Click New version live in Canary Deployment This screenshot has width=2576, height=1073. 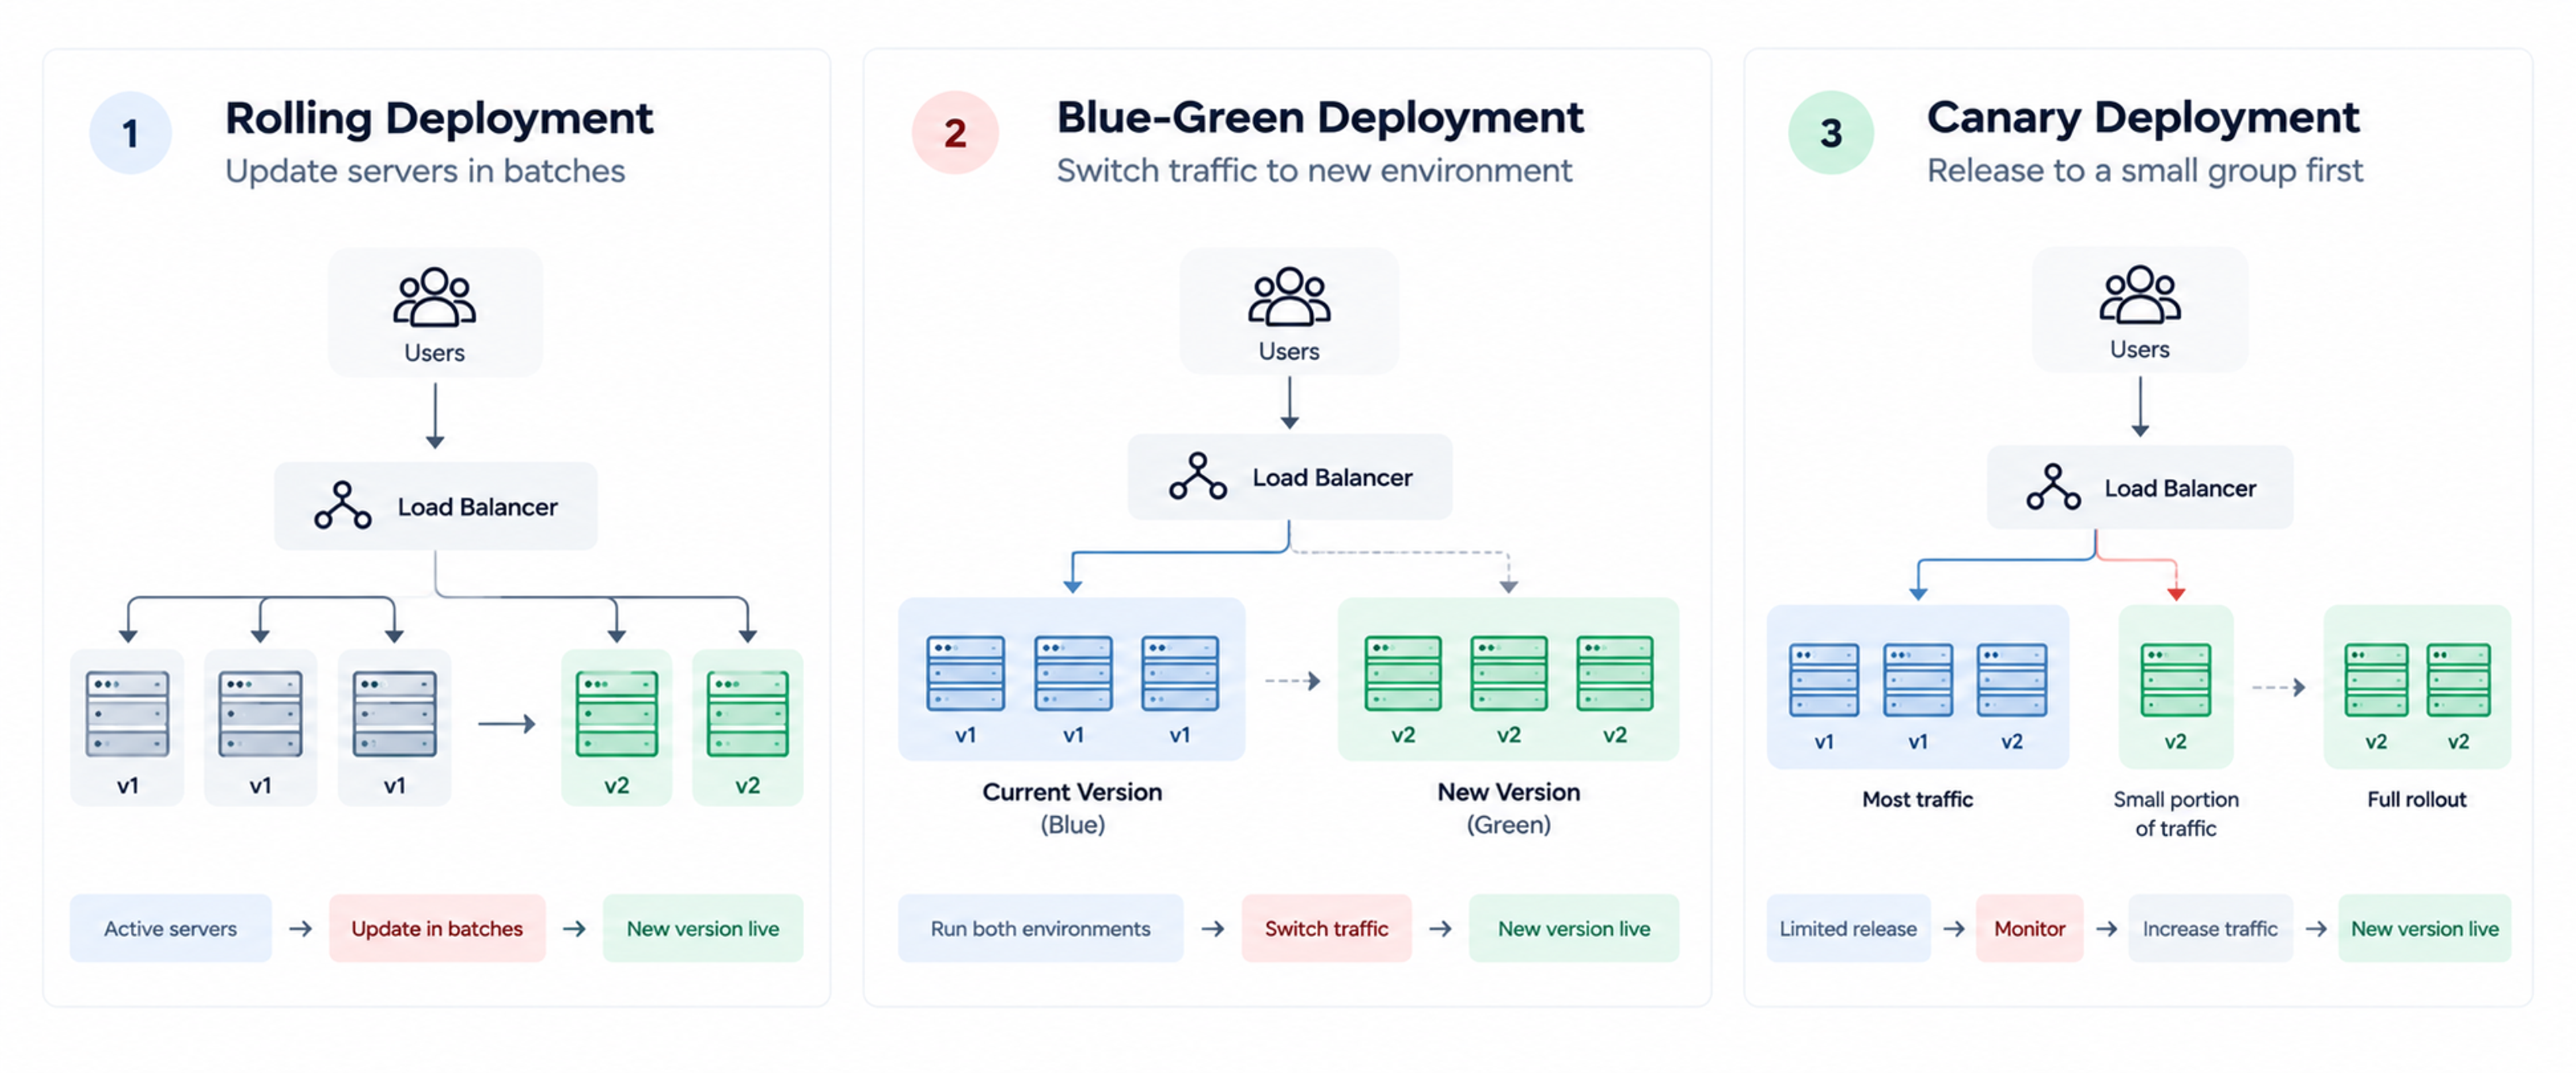tap(2425, 928)
